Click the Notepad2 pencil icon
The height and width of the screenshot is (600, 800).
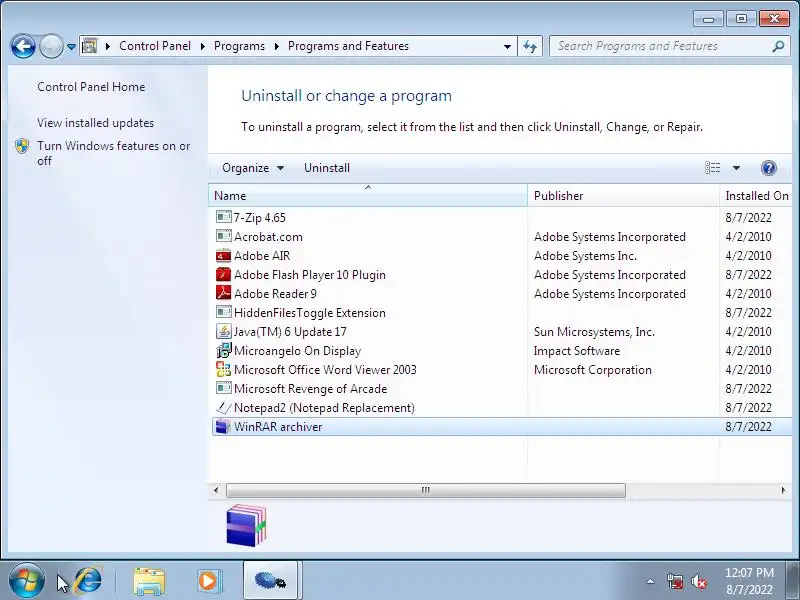click(223, 408)
